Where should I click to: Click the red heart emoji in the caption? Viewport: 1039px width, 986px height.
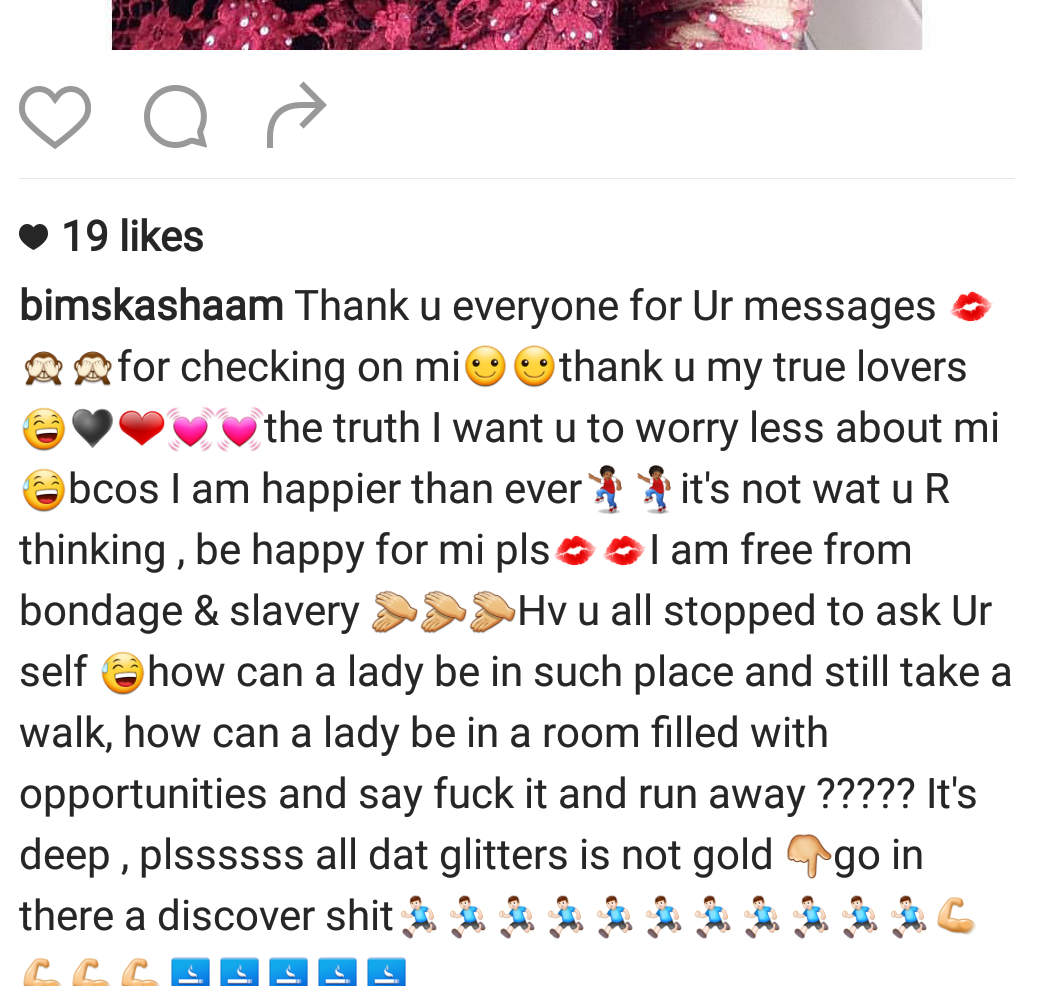point(142,428)
